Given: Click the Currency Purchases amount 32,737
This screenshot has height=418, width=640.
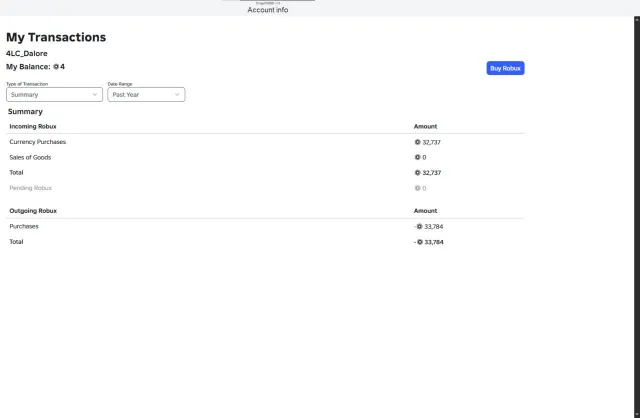Looking at the screenshot, I should [431, 142].
